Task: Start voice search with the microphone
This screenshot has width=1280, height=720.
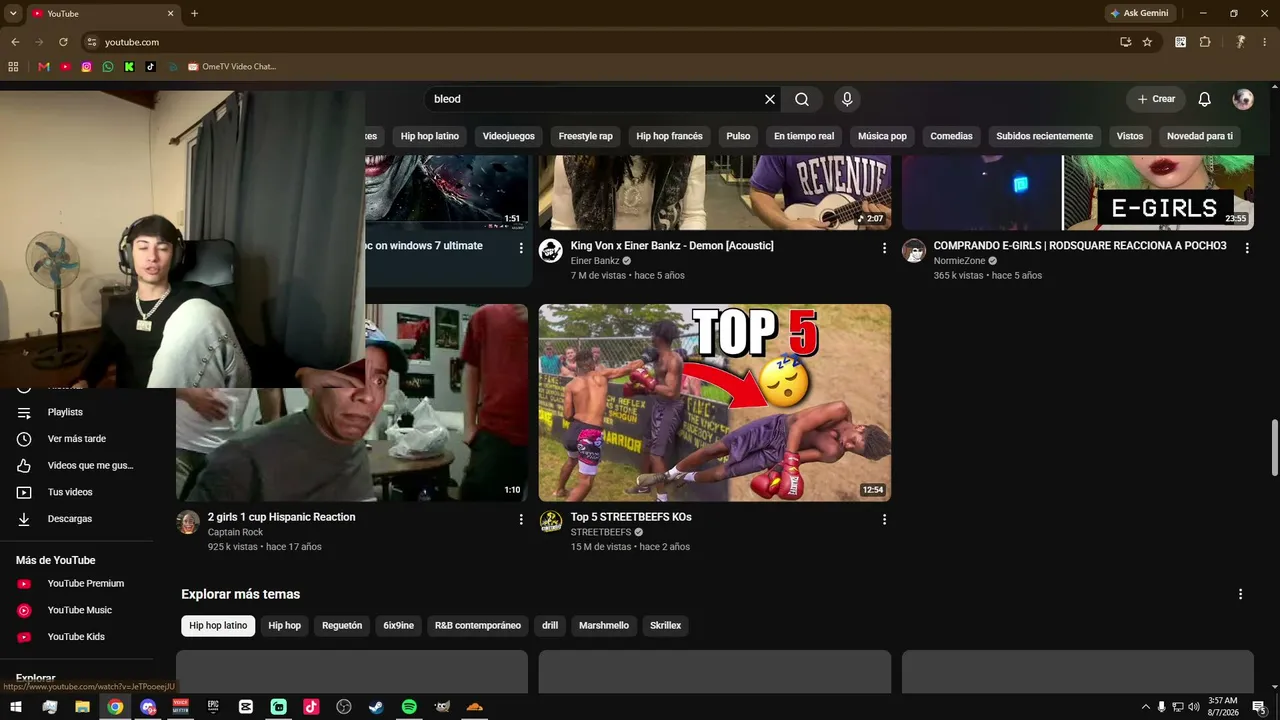Action: click(847, 99)
